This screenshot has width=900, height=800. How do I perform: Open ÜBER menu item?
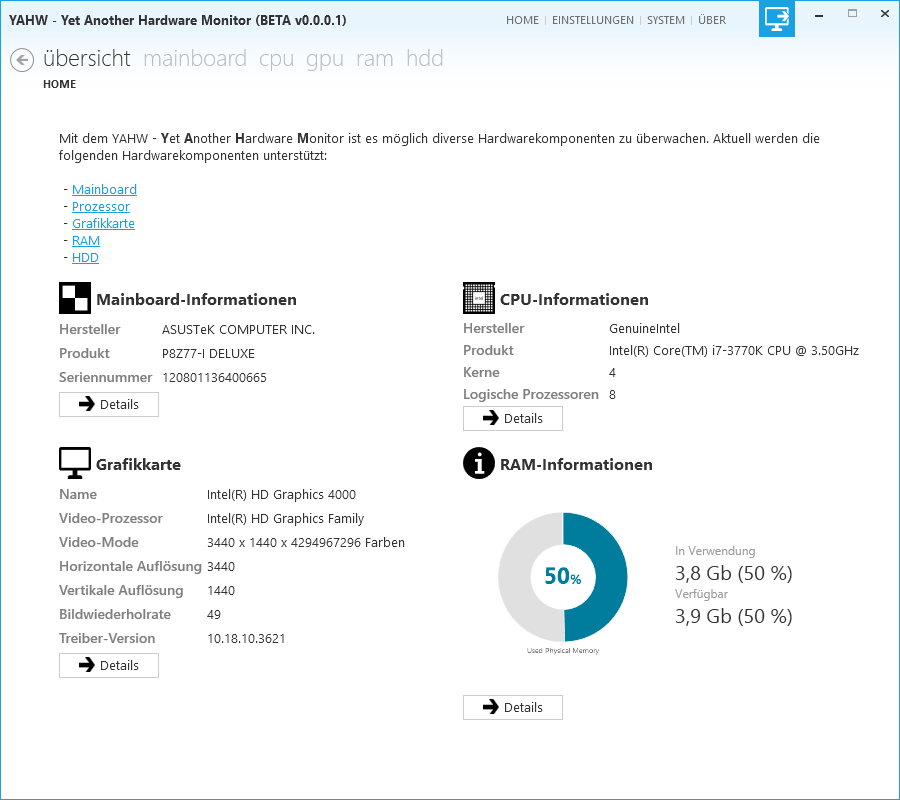tap(712, 20)
